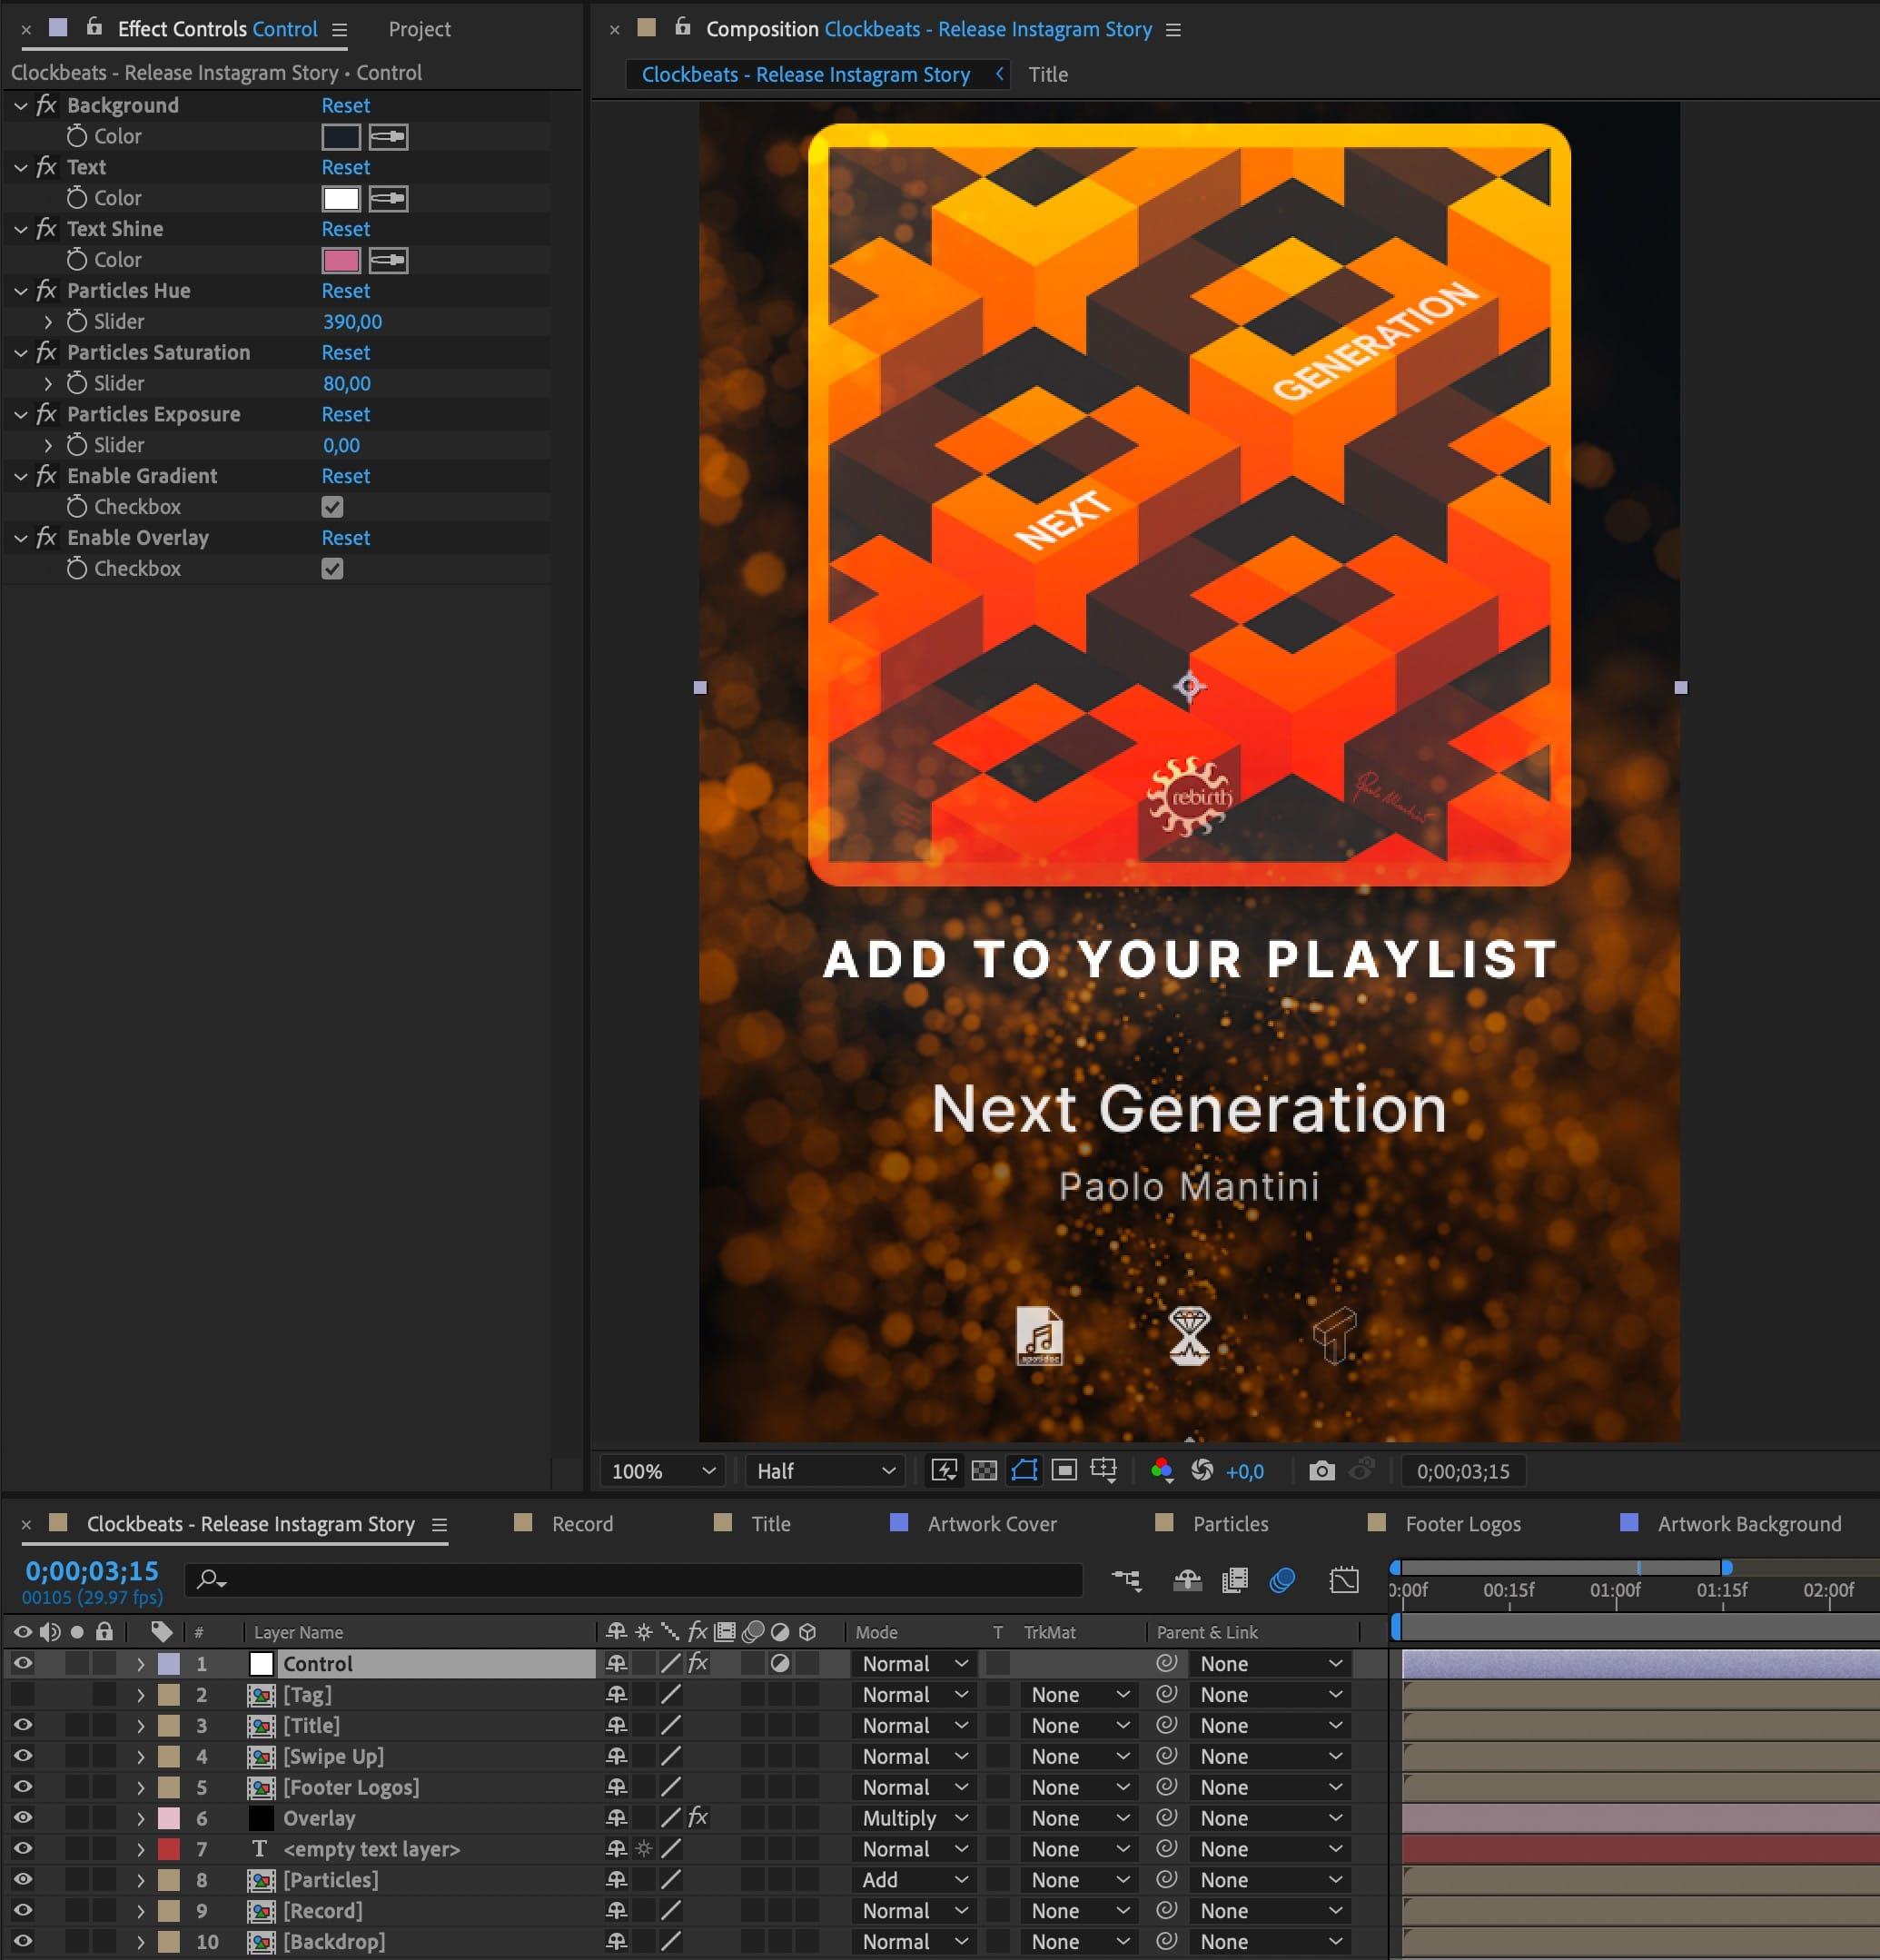Screen dimensions: 1880x1960
Task: Expand the Particles Hue Slider property
Action: pyautogui.click(x=47, y=321)
